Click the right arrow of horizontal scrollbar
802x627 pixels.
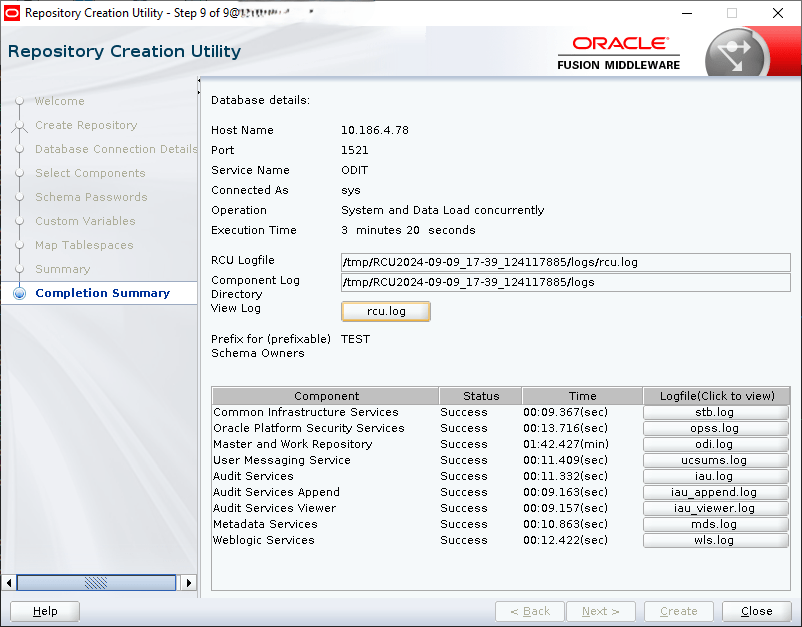(x=188, y=582)
